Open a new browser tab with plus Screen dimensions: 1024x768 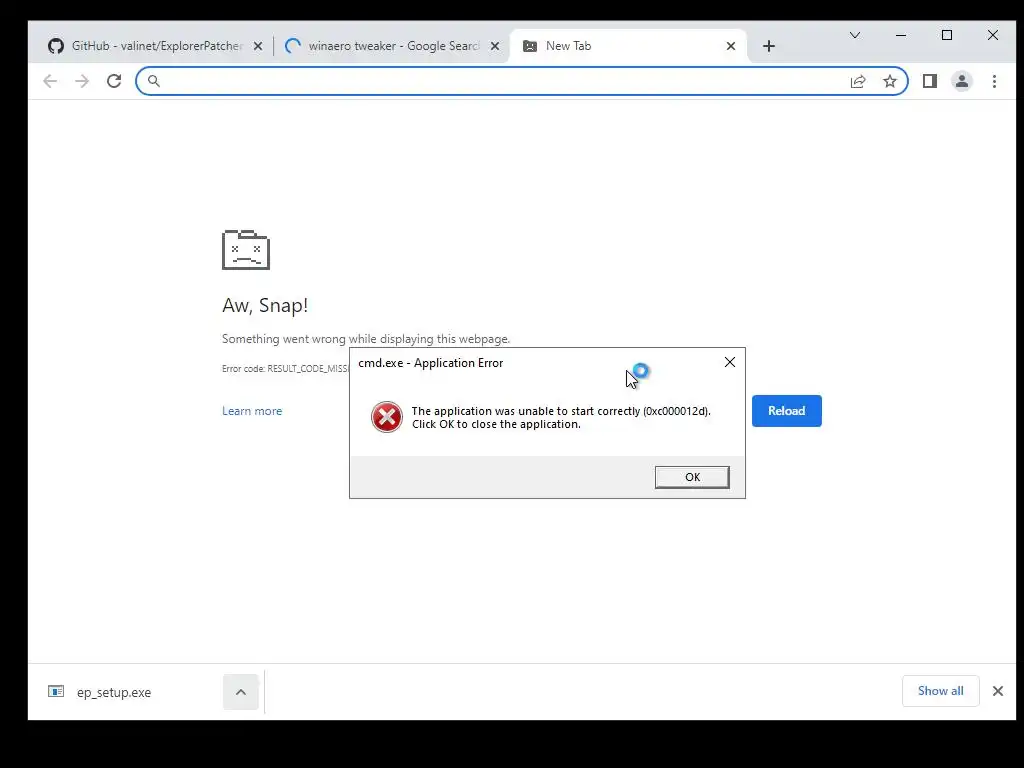769,46
